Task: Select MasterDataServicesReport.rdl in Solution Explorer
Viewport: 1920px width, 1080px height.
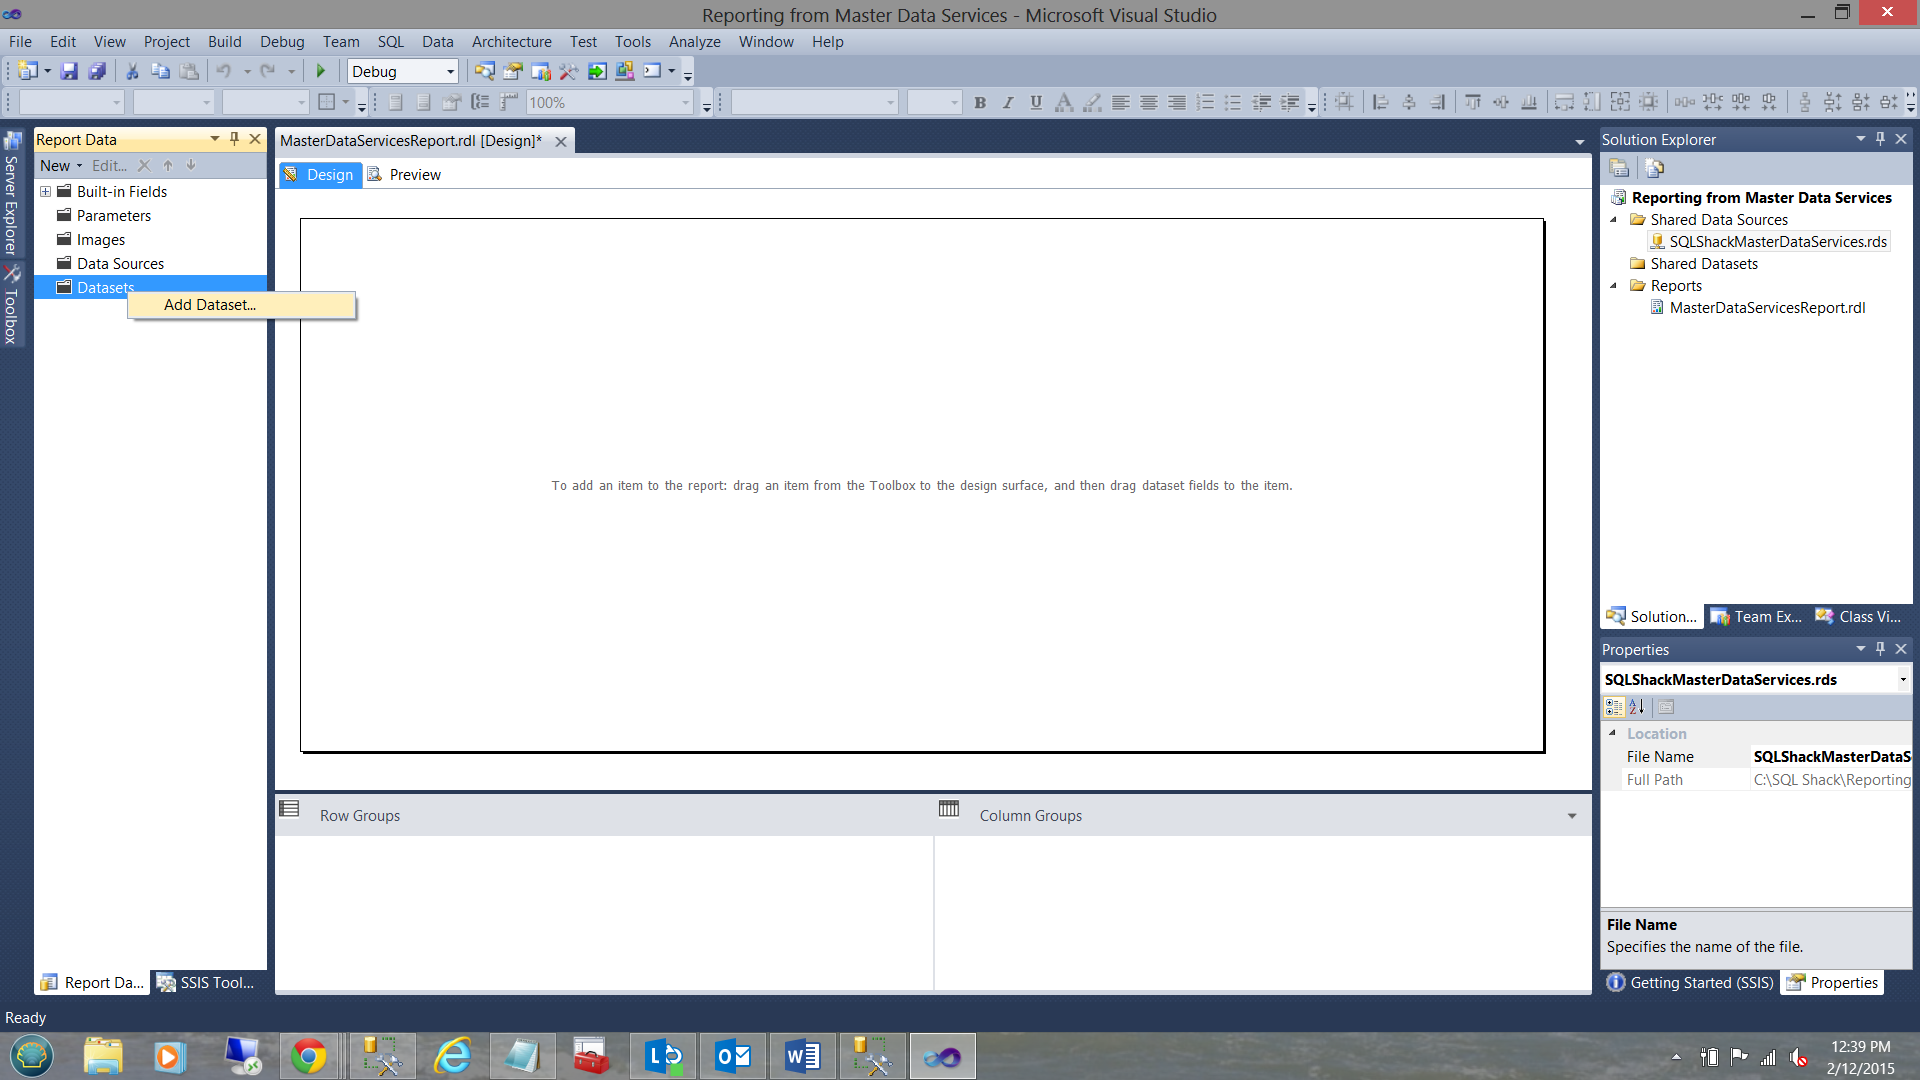Action: coord(1767,308)
